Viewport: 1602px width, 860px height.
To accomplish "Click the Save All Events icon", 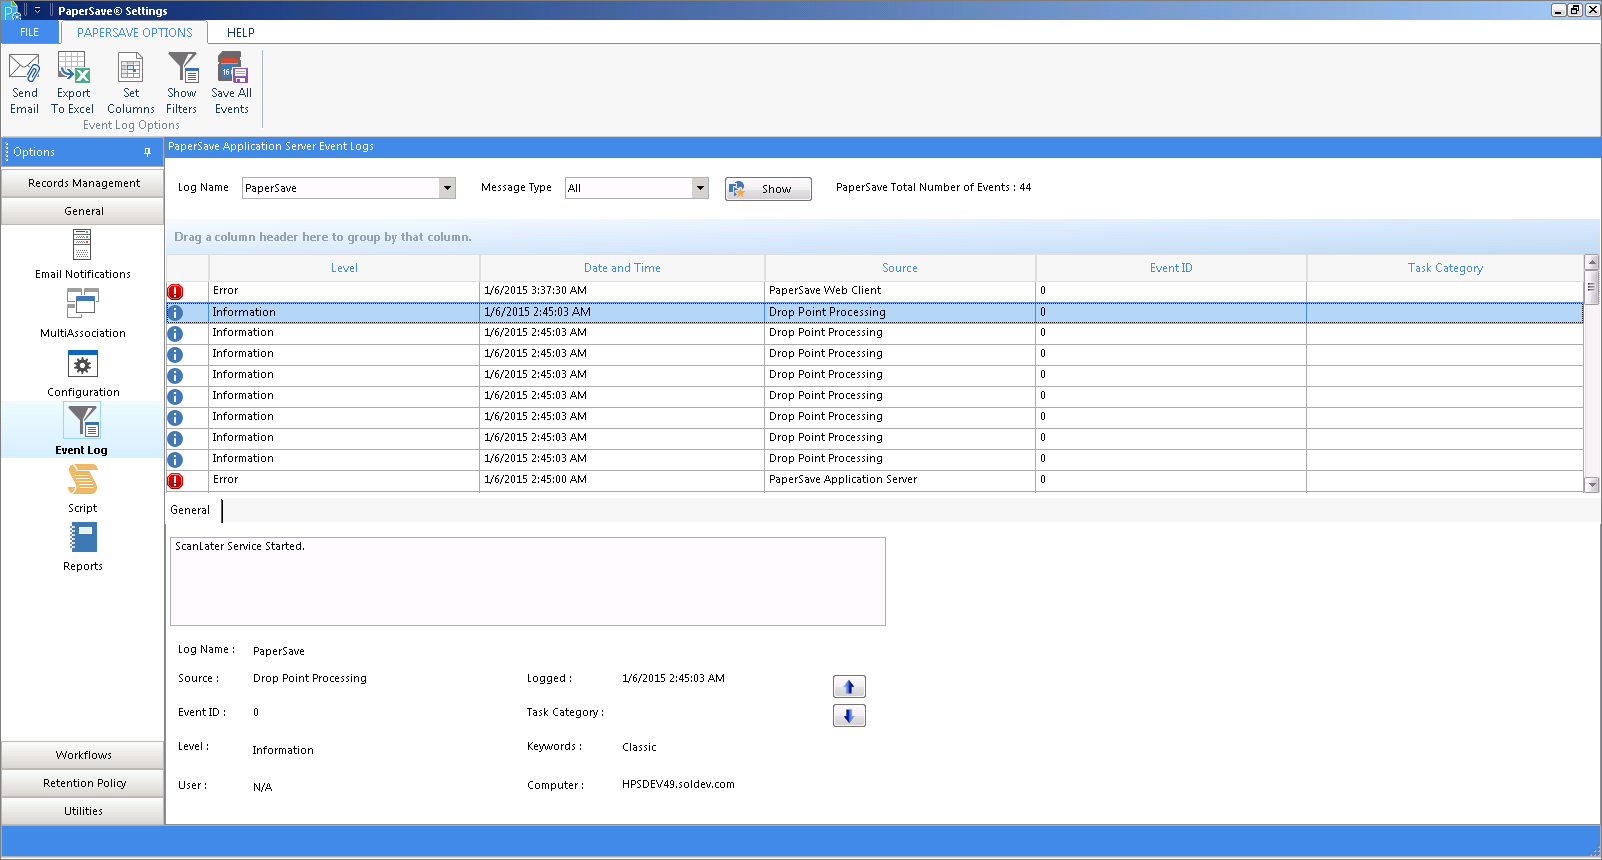I will tap(232, 84).
